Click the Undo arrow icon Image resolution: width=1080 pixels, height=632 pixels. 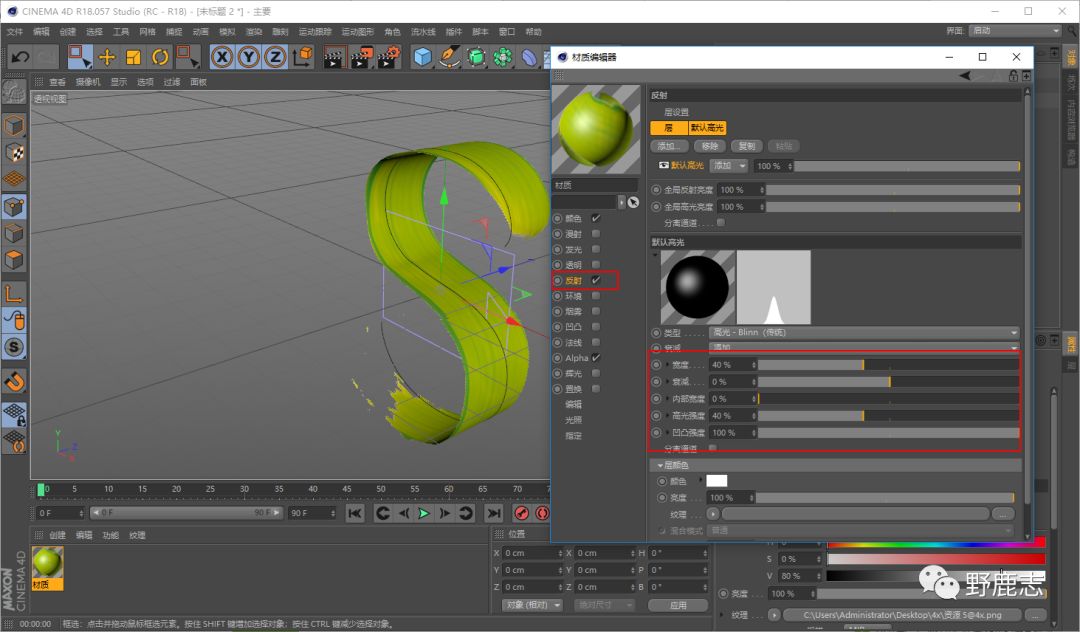20,57
